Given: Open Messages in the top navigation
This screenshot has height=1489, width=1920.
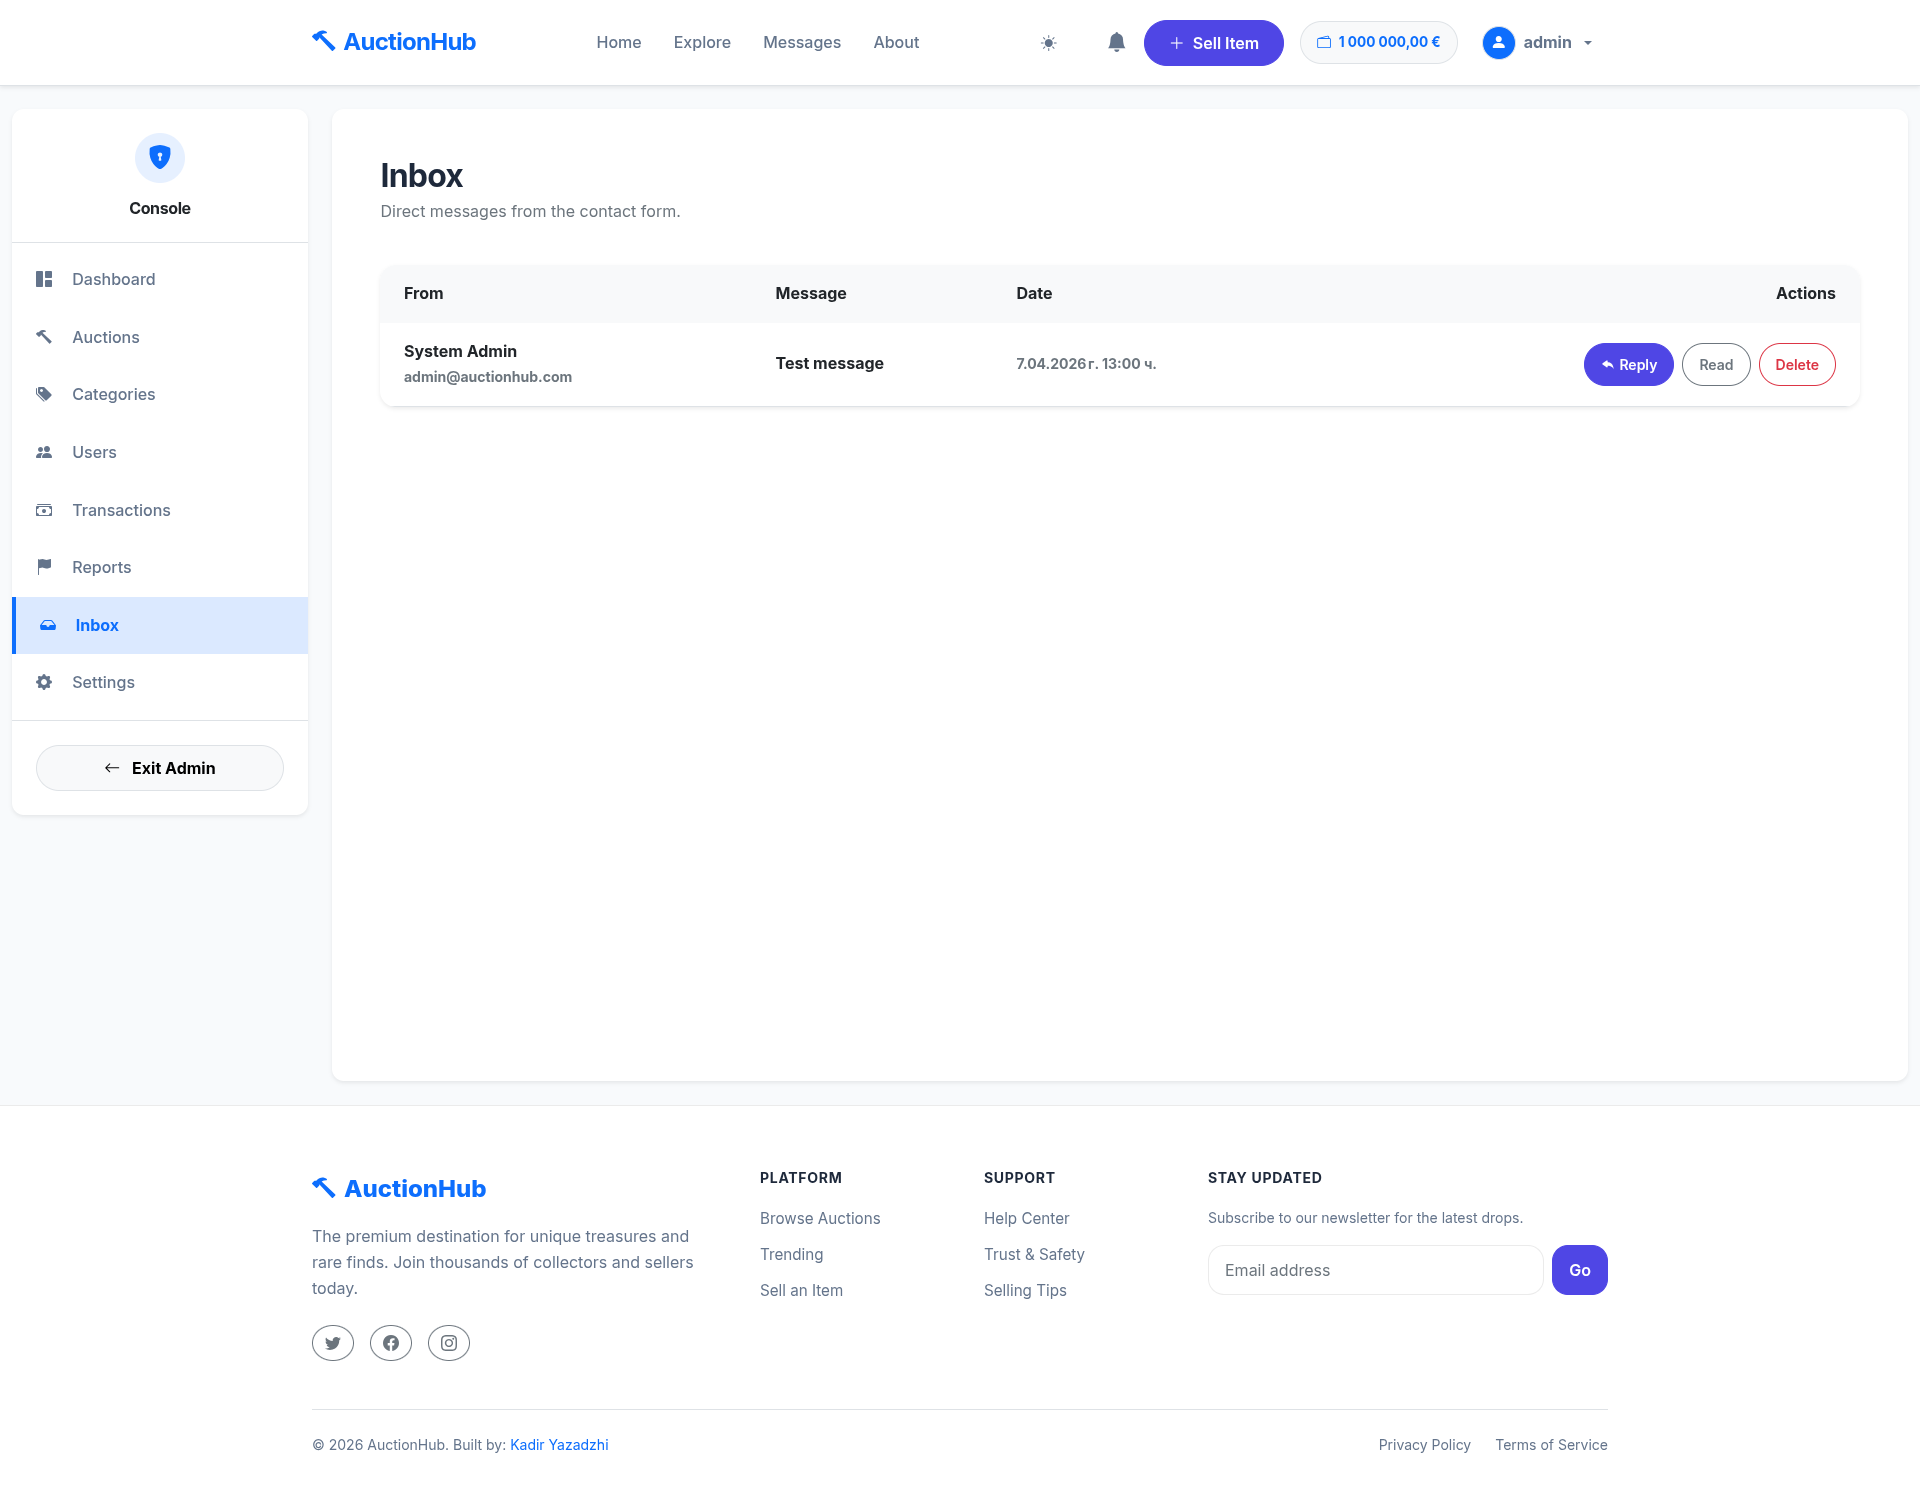Looking at the screenshot, I should click(802, 42).
